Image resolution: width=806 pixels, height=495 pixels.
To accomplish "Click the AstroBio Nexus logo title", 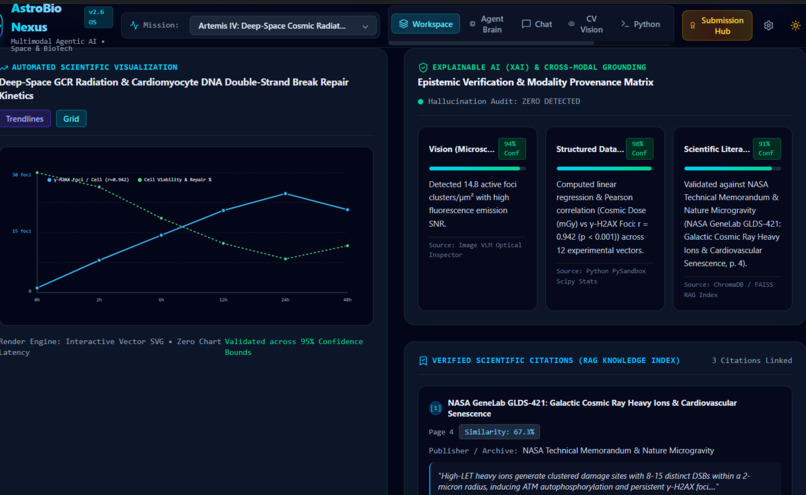I will [36, 18].
